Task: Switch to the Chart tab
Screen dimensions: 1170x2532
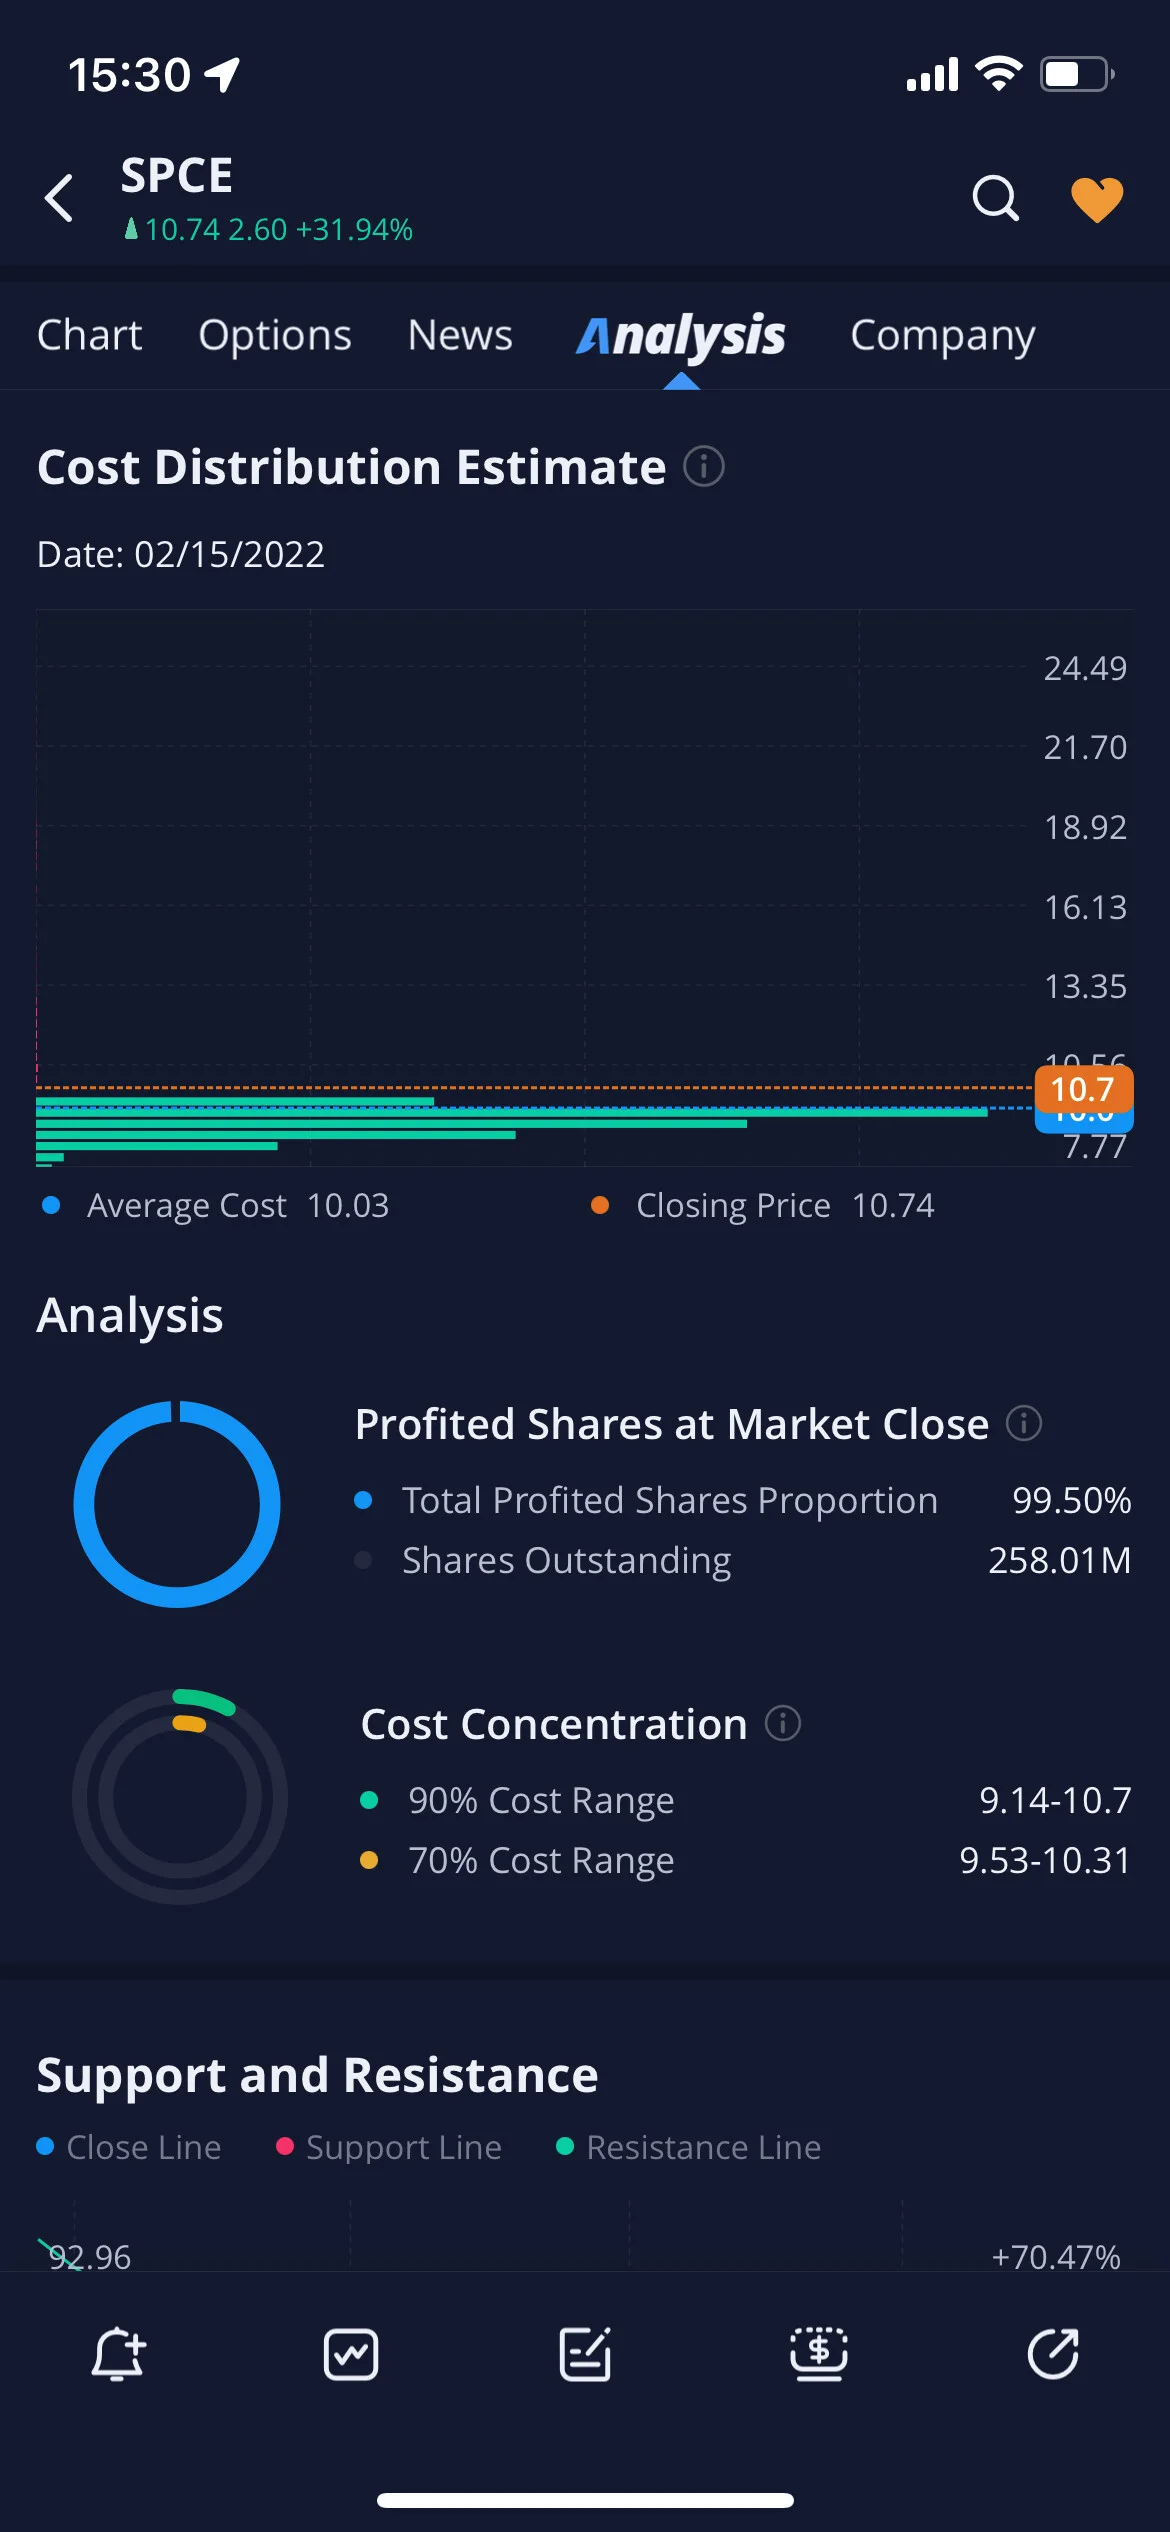Action: point(90,335)
